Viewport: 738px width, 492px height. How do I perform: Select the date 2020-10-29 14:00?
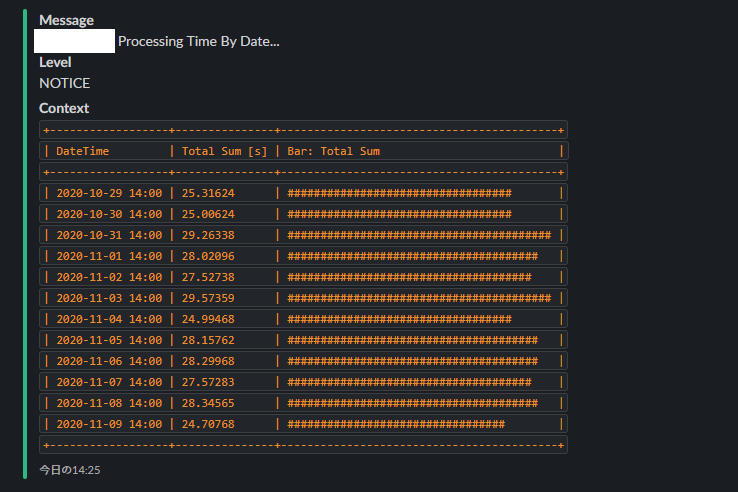click(109, 193)
